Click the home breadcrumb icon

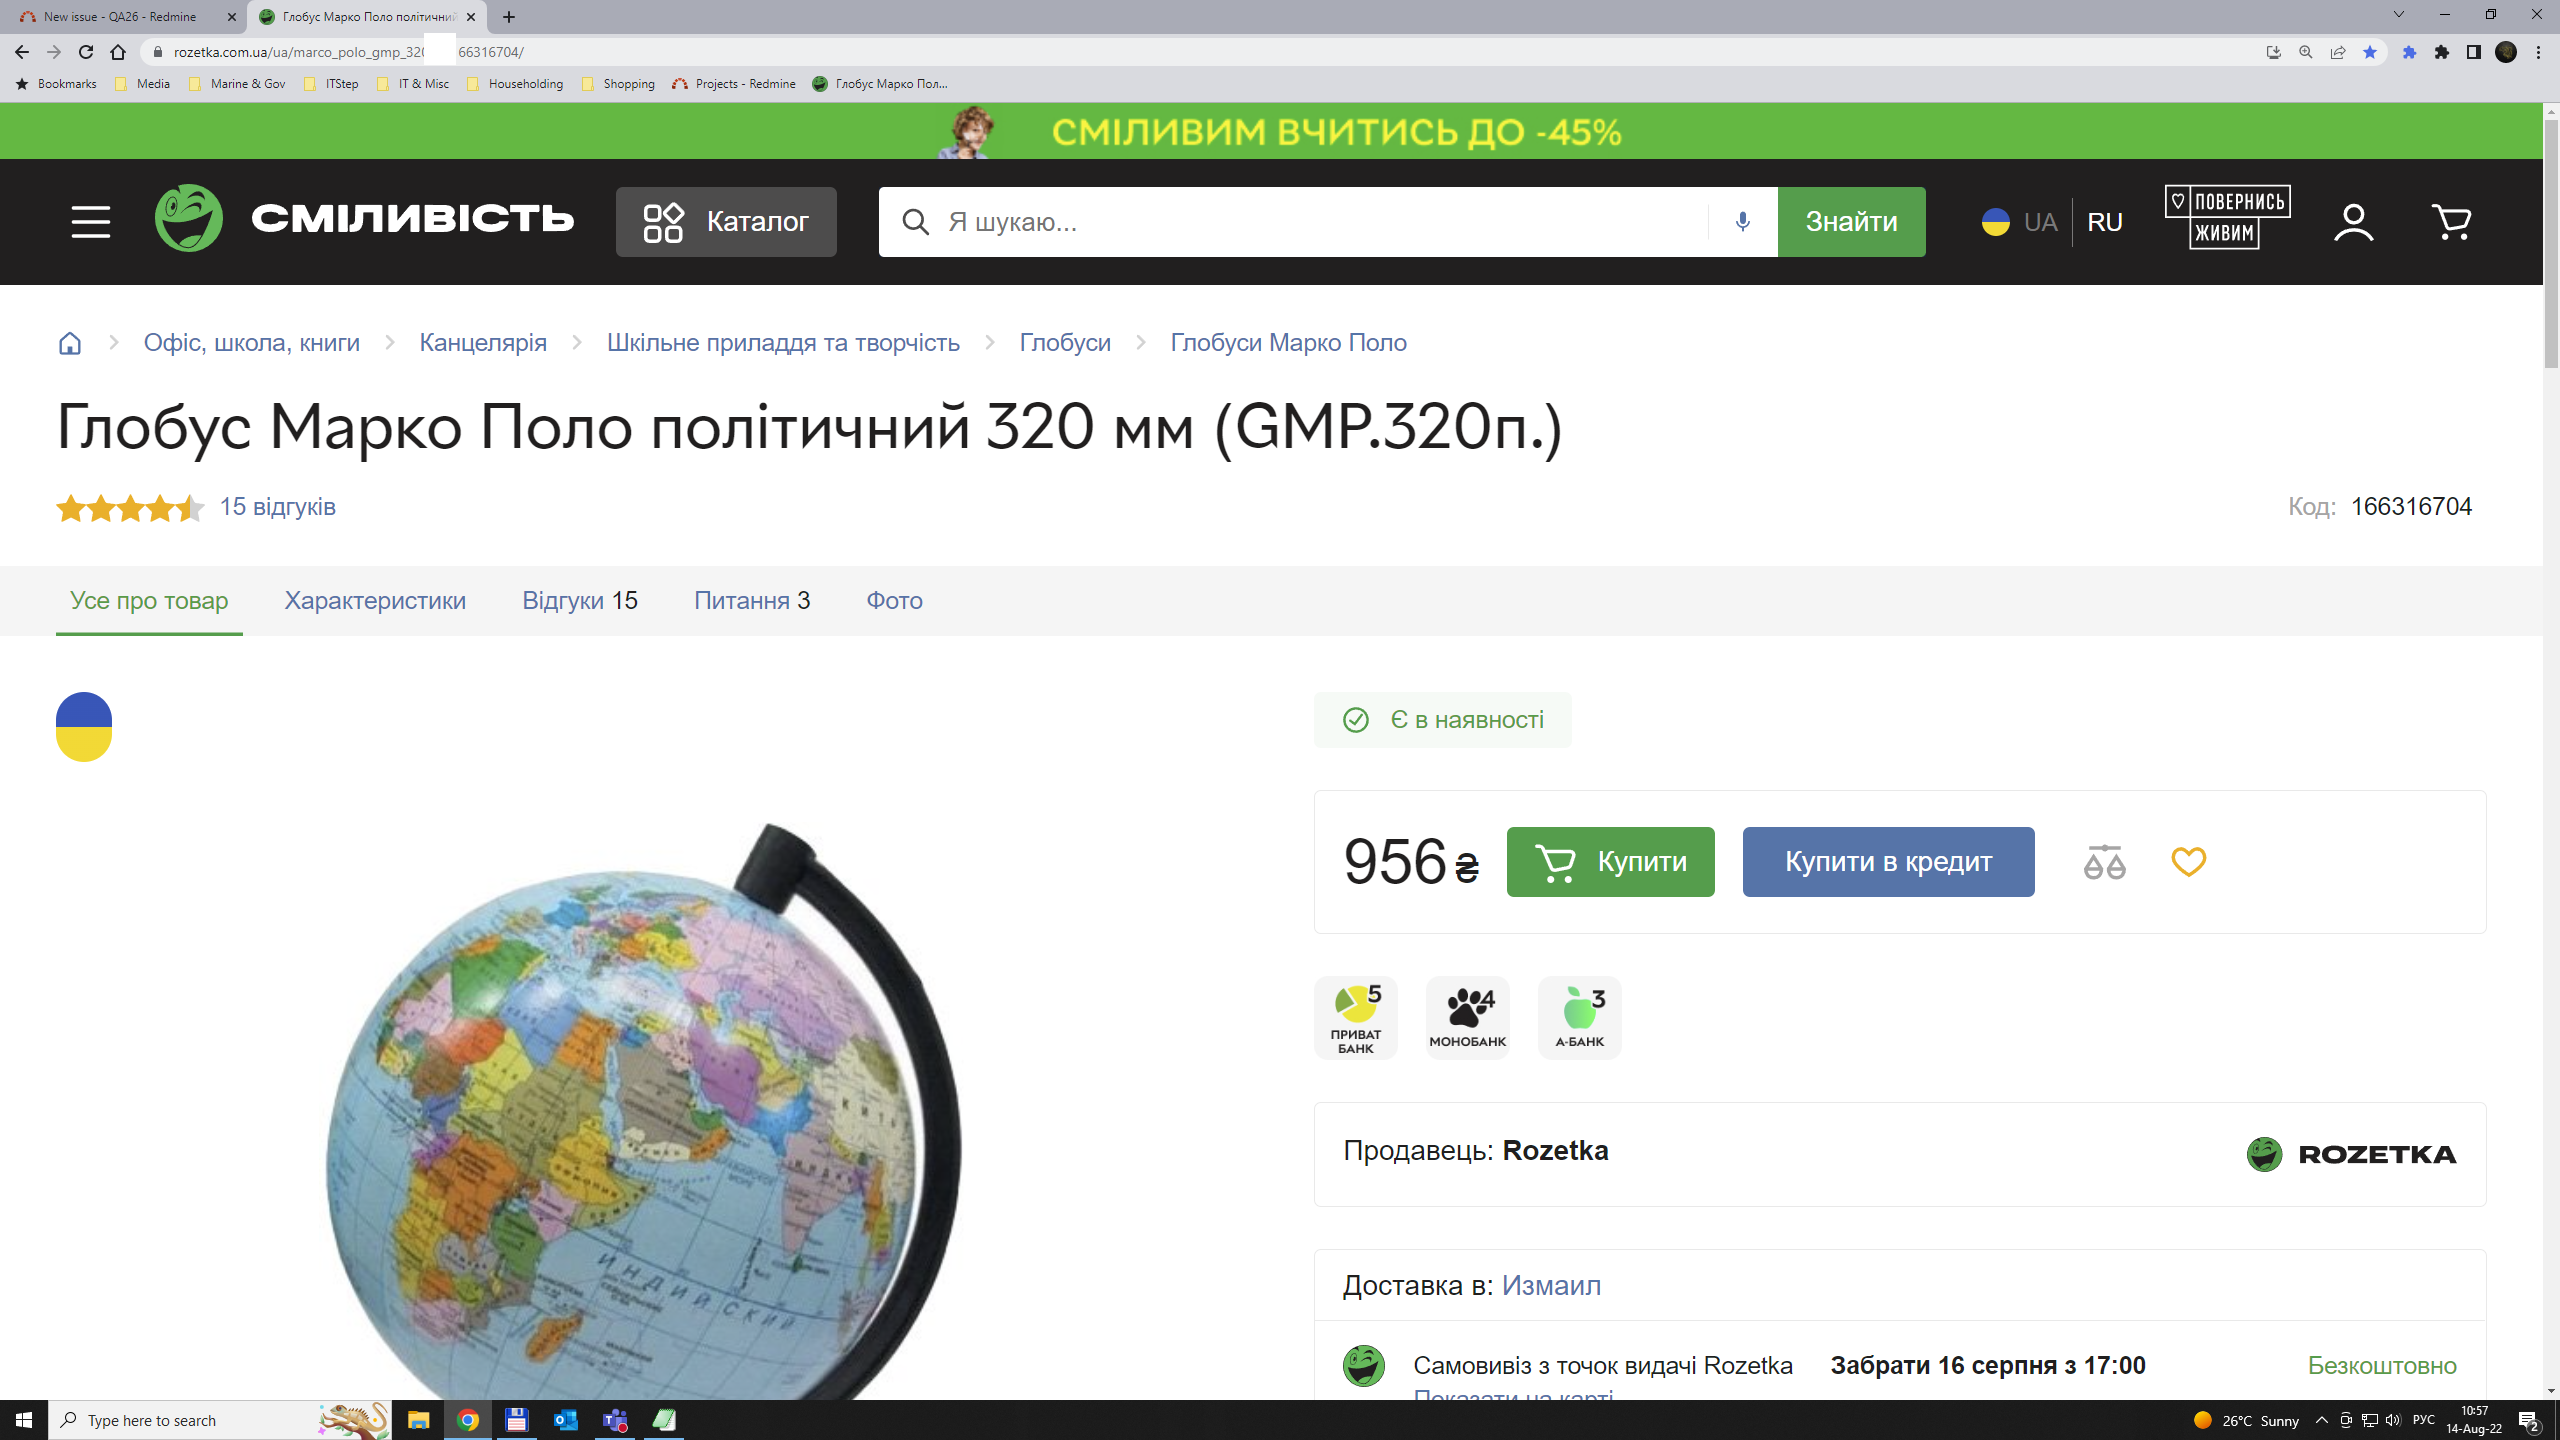(70, 343)
